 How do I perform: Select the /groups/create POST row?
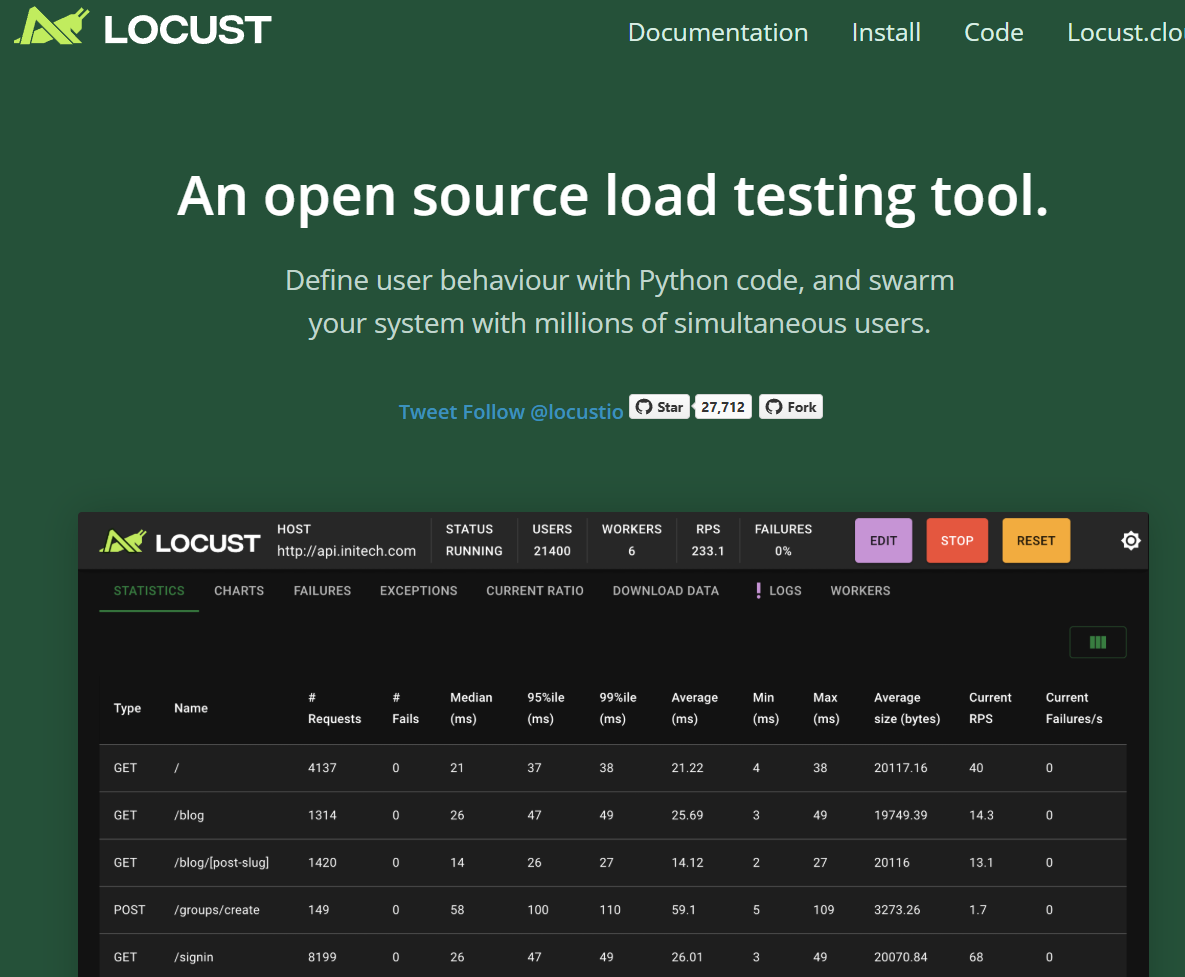(216, 910)
